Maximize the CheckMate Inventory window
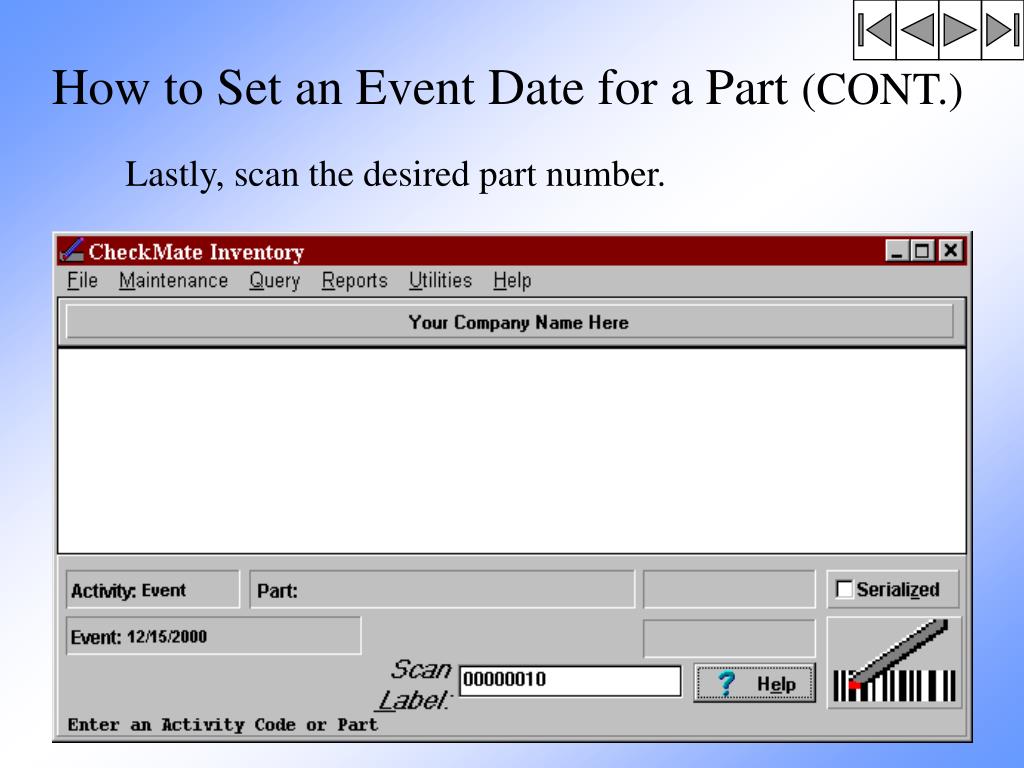Viewport: 1024px width, 768px height. (921, 251)
